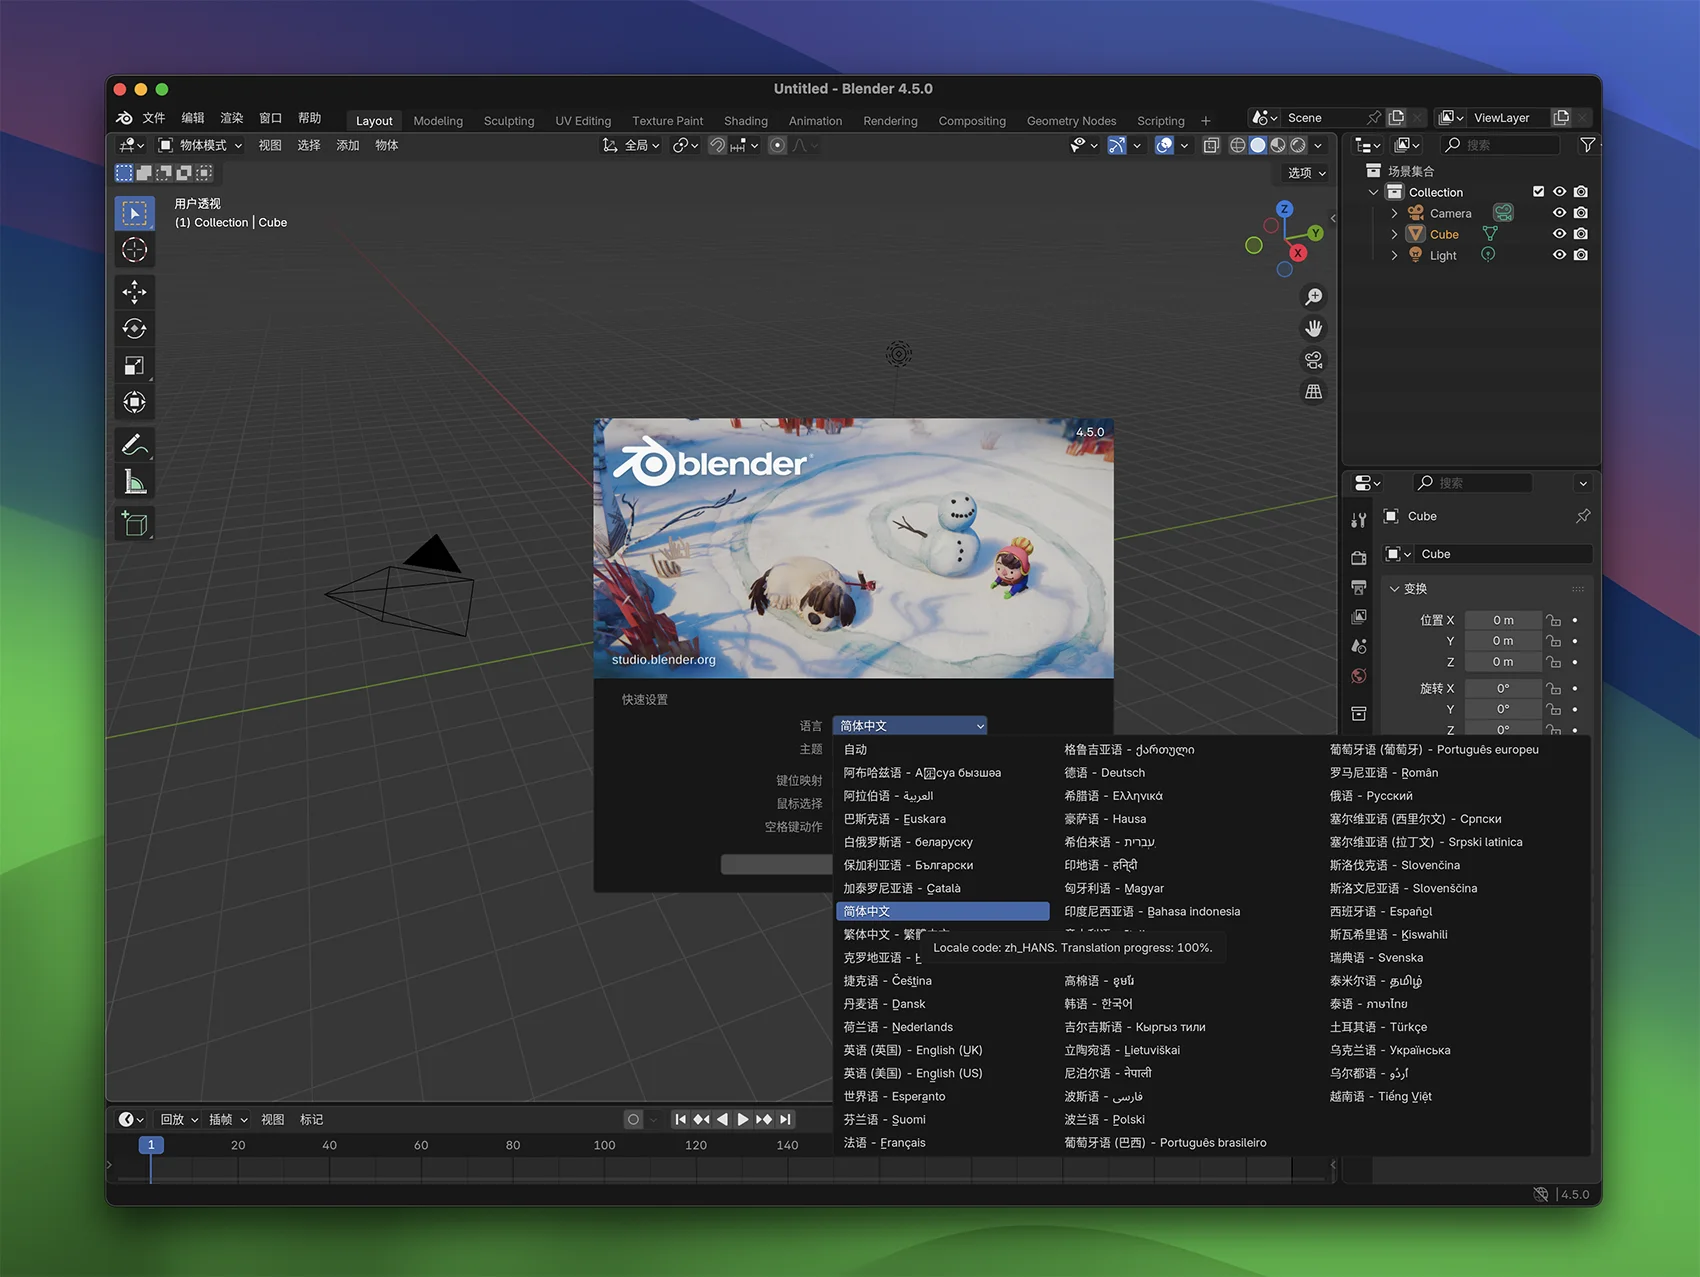This screenshot has width=1700, height=1277.
Task: Open the Output properties tab icon
Action: click(1358, 587)
